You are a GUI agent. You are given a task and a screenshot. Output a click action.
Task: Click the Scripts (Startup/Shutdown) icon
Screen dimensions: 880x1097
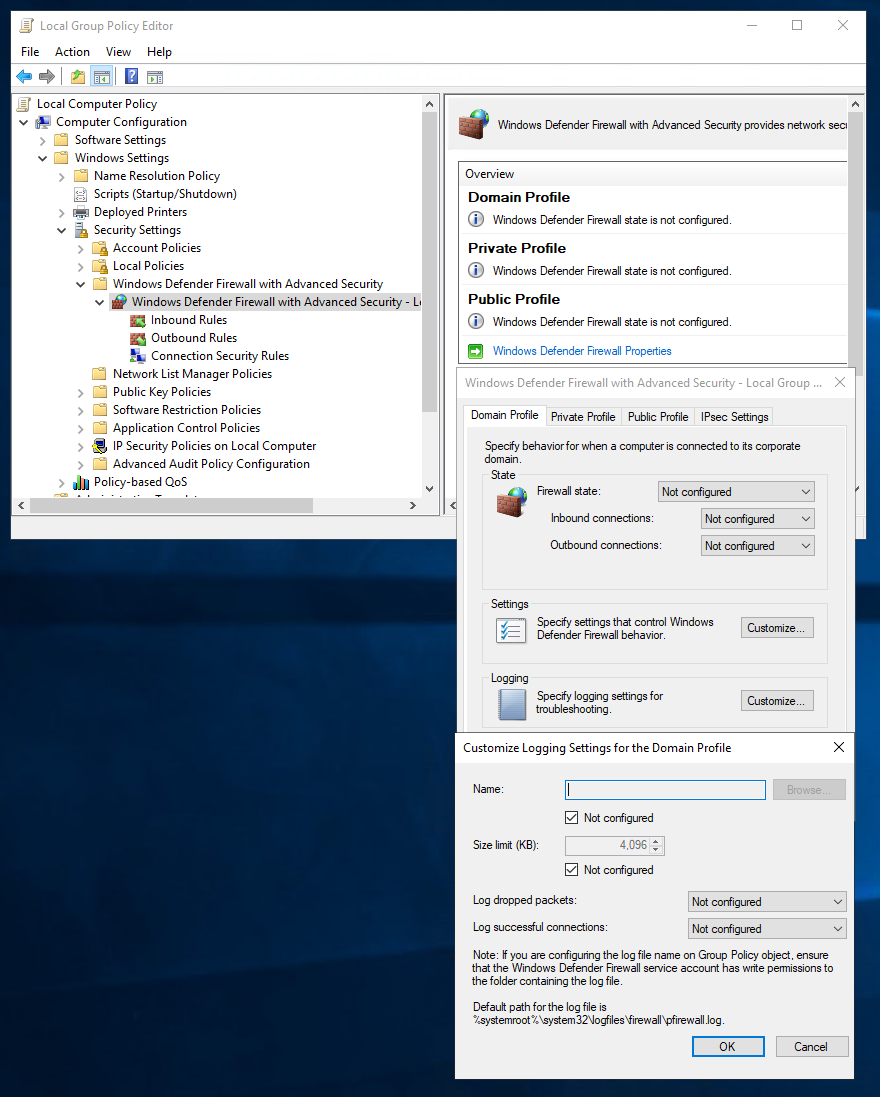pos(81,194)
